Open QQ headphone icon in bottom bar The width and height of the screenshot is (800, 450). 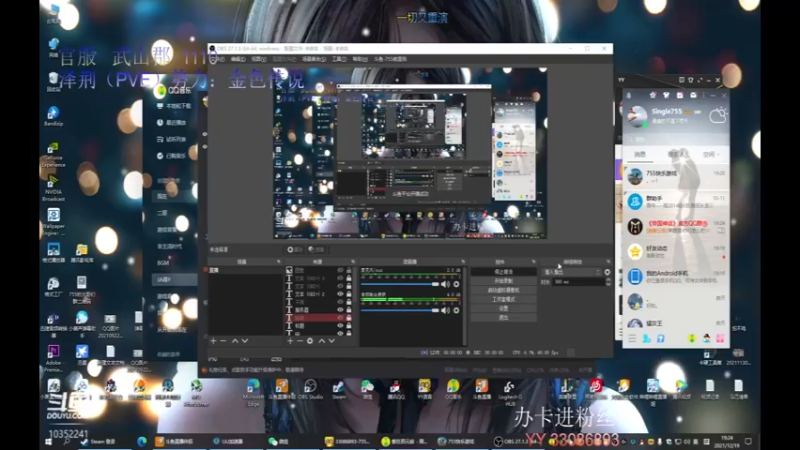tap(661, 338)
